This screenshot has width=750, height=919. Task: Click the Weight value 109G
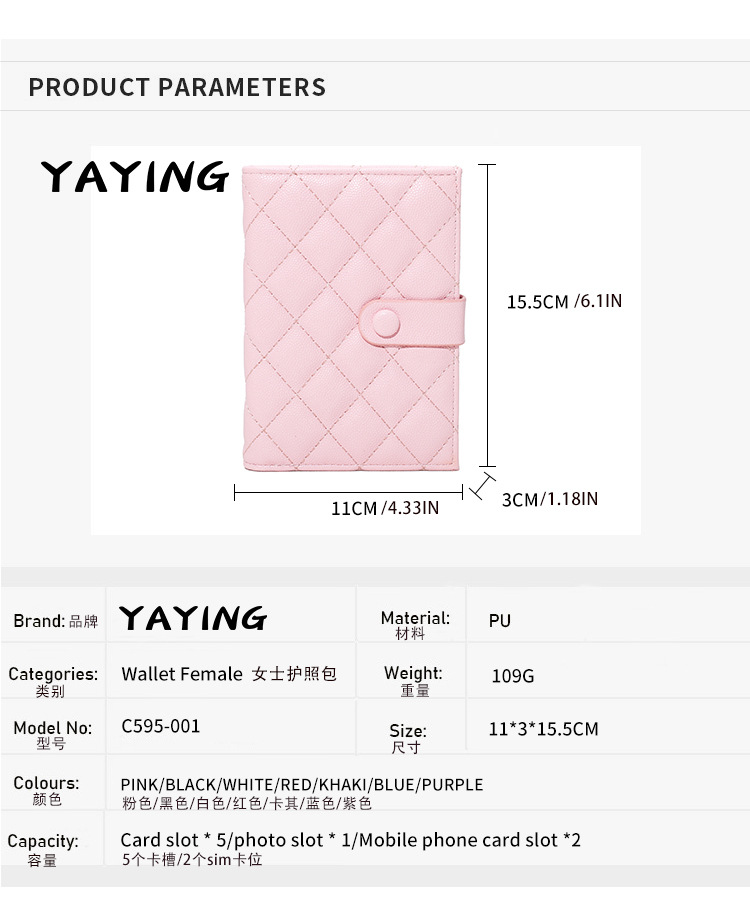[513, 676]
